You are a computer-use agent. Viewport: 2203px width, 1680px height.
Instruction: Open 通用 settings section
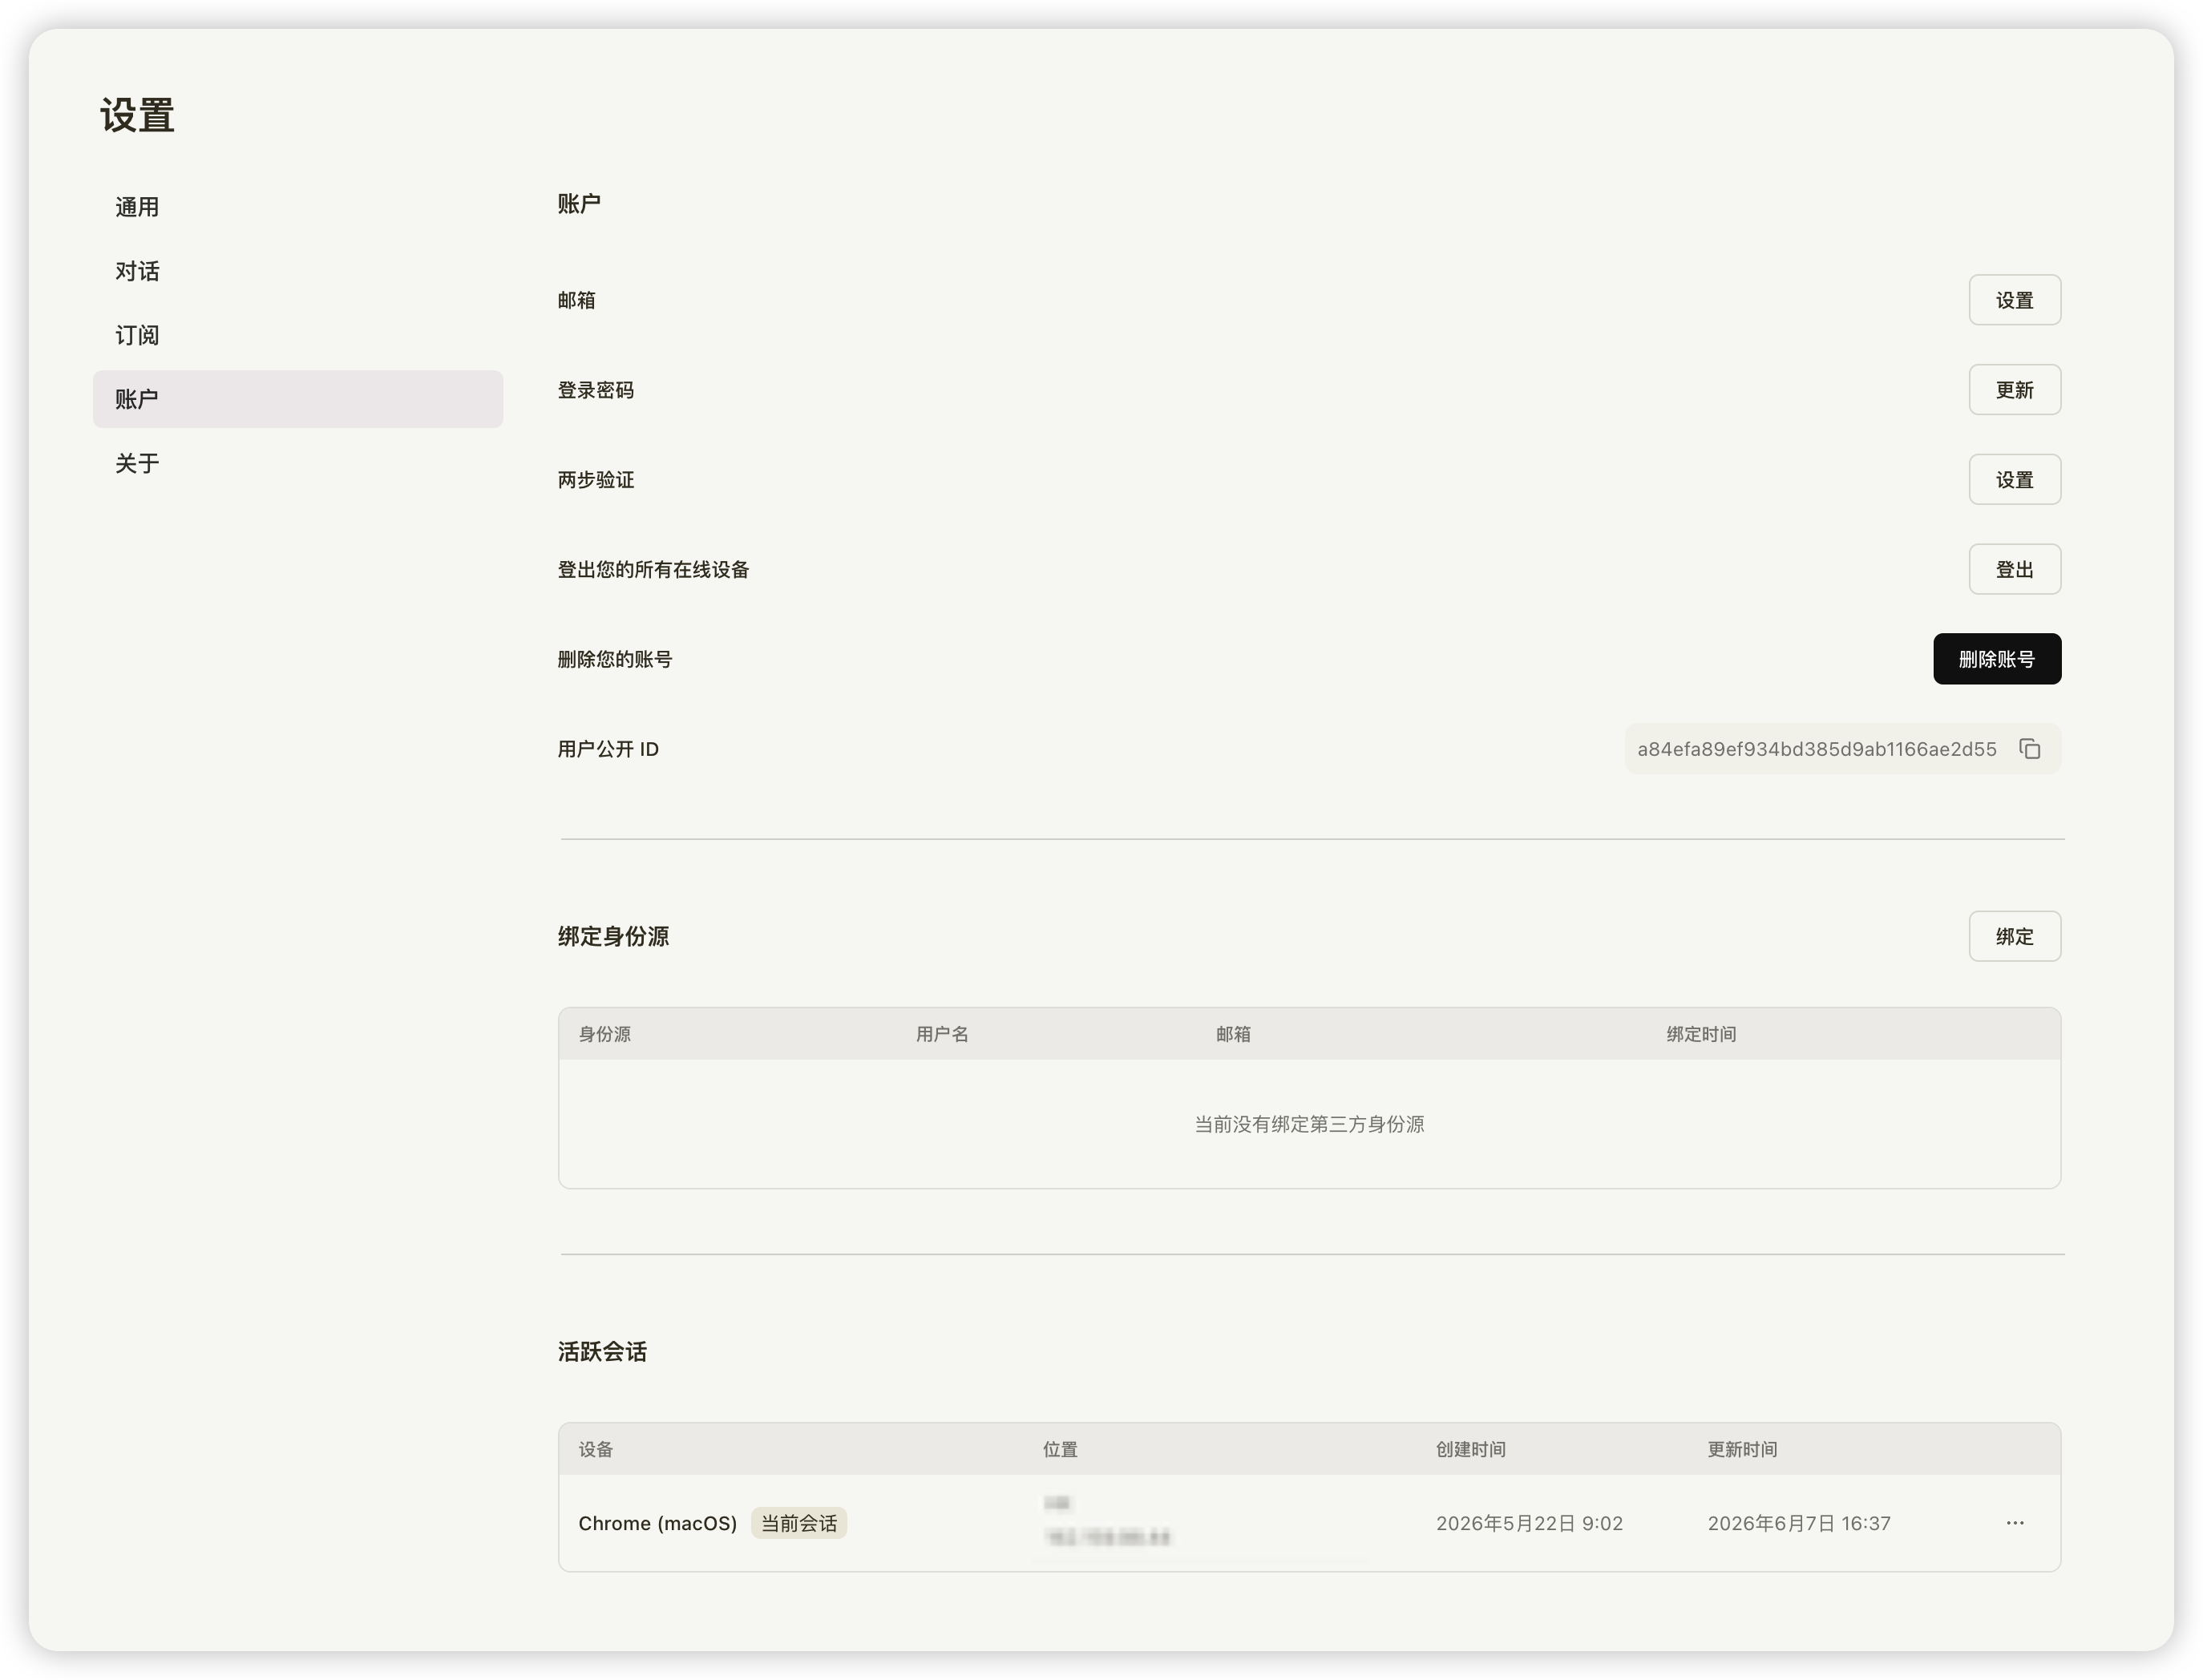(297, 207)
